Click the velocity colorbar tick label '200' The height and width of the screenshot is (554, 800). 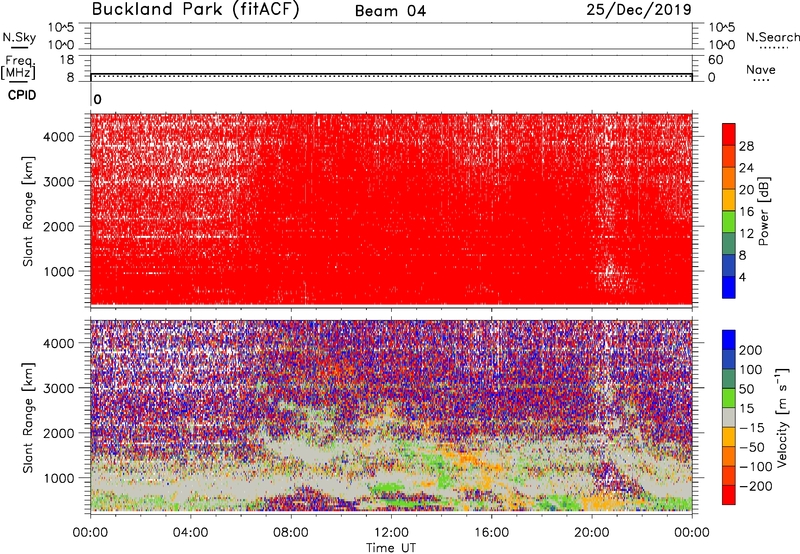[x=751, y=350]
